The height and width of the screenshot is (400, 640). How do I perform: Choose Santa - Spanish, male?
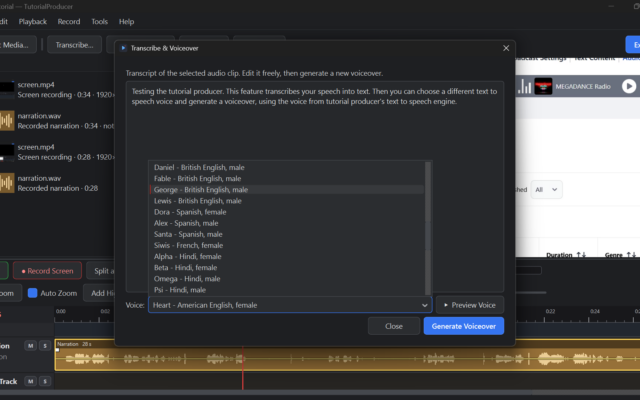[287, 234]
